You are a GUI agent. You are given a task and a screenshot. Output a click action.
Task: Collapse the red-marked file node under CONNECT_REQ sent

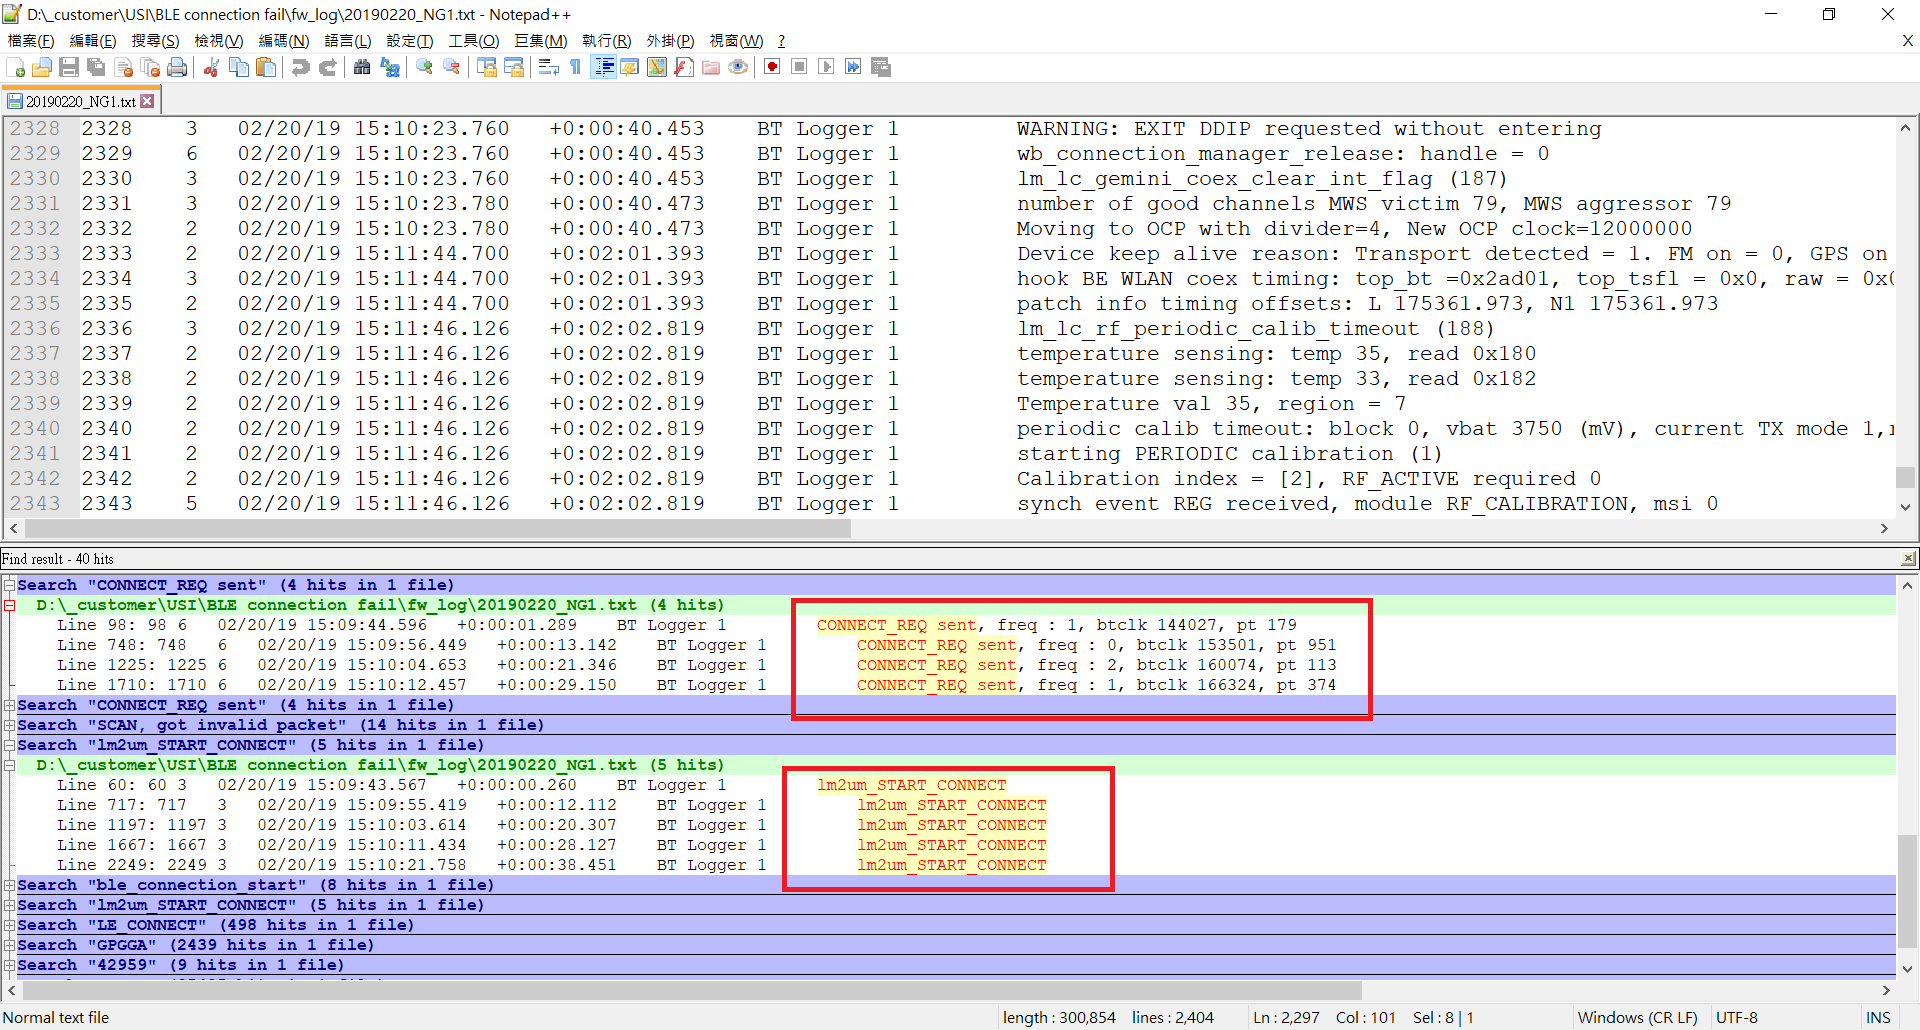[9, 605]
